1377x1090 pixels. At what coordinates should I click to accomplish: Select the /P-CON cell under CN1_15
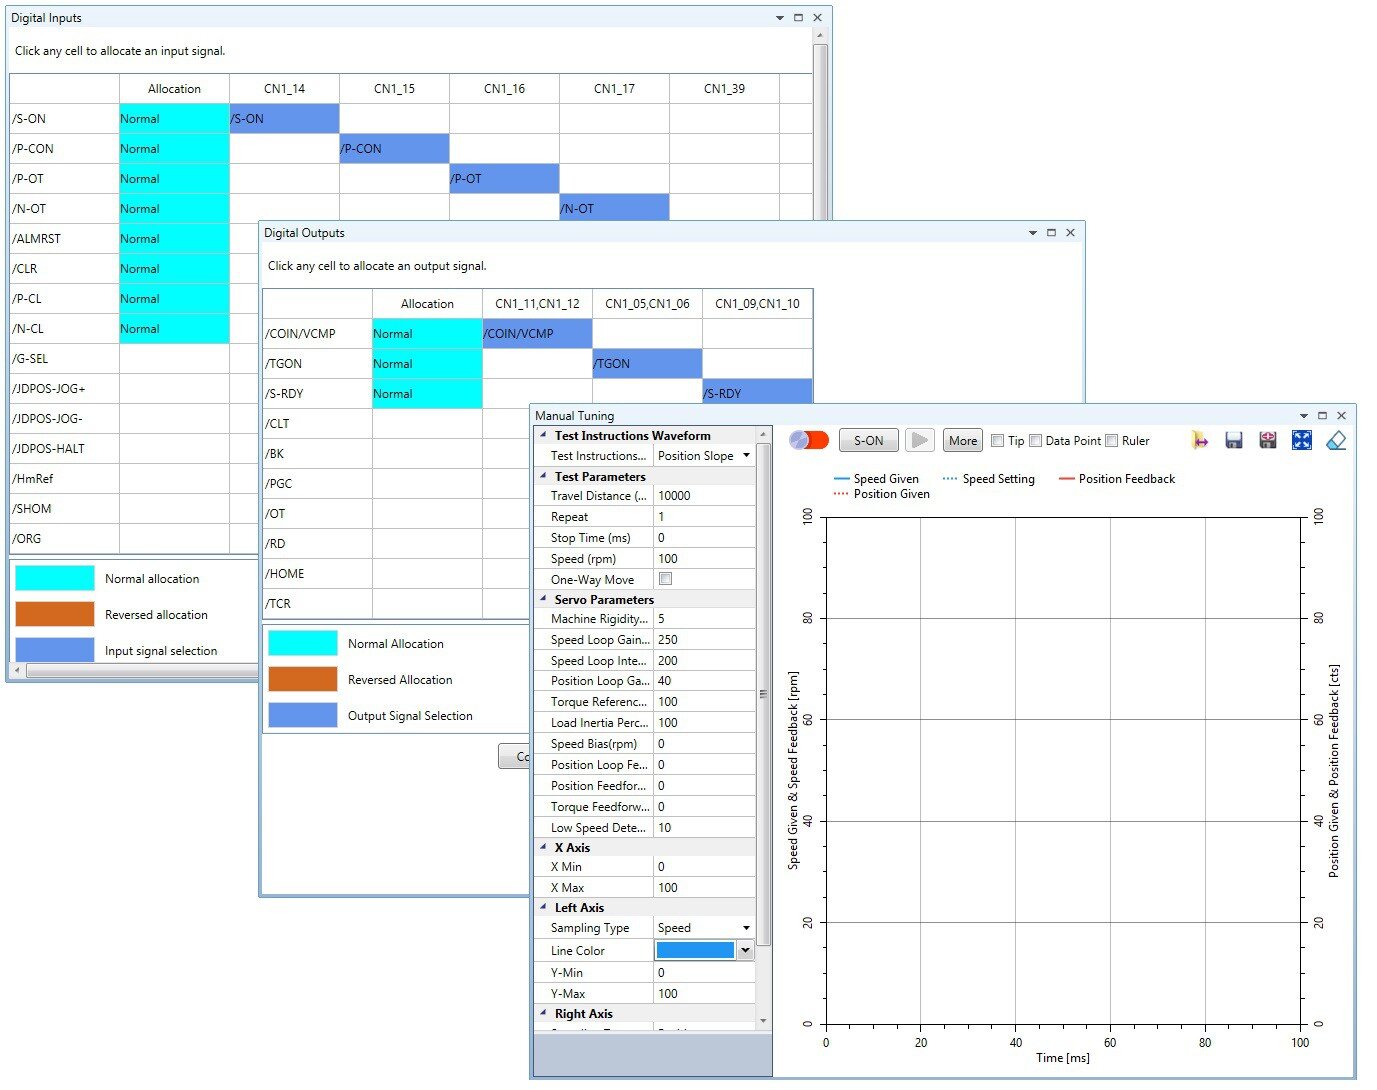tap(394, 149)
